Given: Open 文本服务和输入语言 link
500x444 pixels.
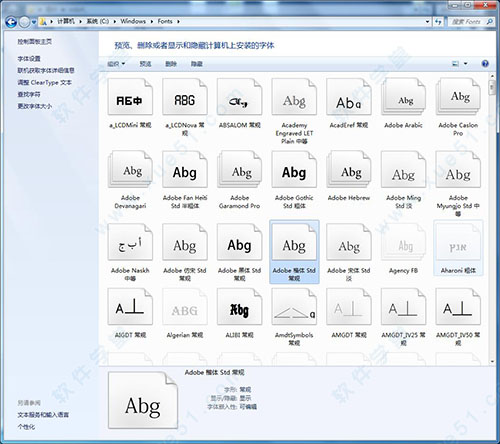Looking at the screenshot, I should 43,415.
